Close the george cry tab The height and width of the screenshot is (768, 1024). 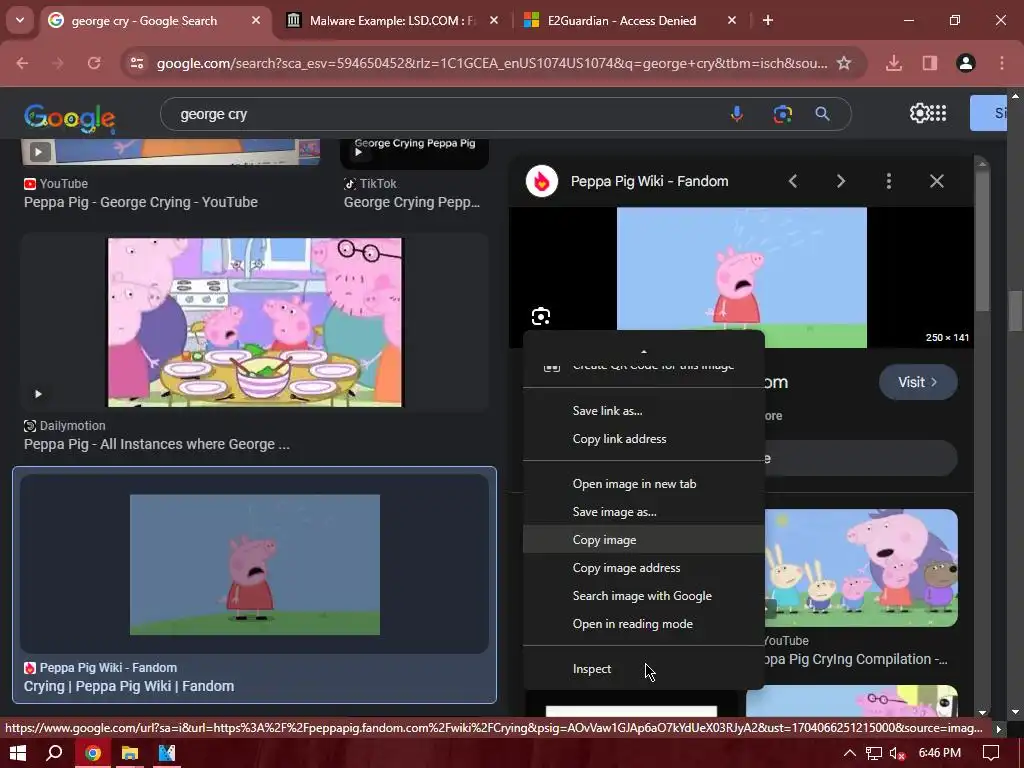pos(255,20)
